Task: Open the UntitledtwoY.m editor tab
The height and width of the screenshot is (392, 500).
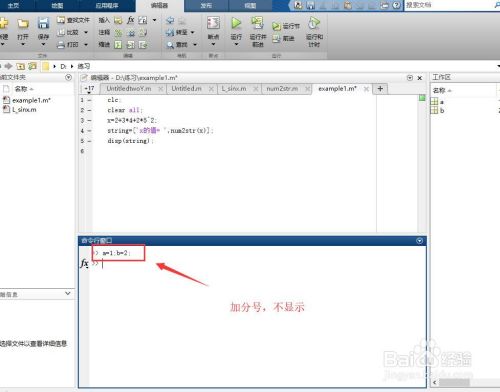Action: point(129,88)
